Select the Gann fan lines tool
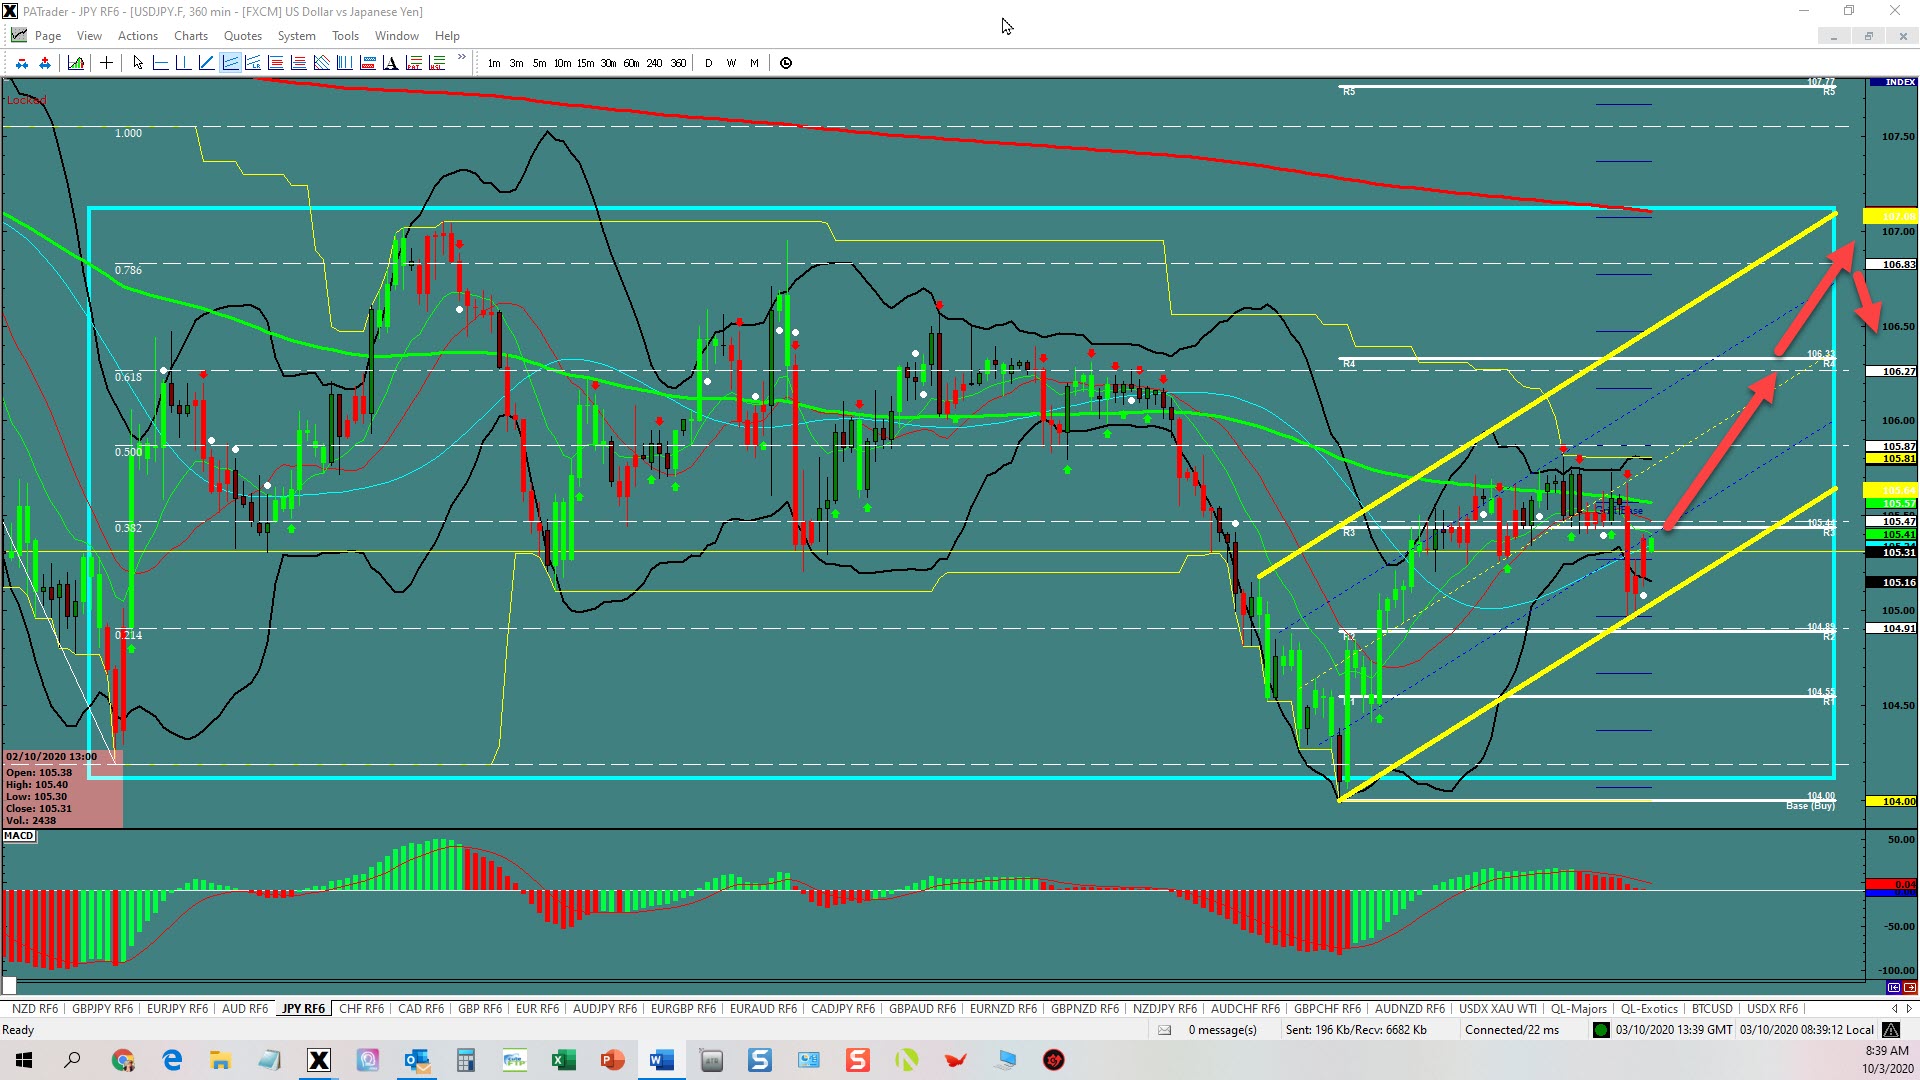Viewport: 1920px width, 1080px height. point(321,63)
